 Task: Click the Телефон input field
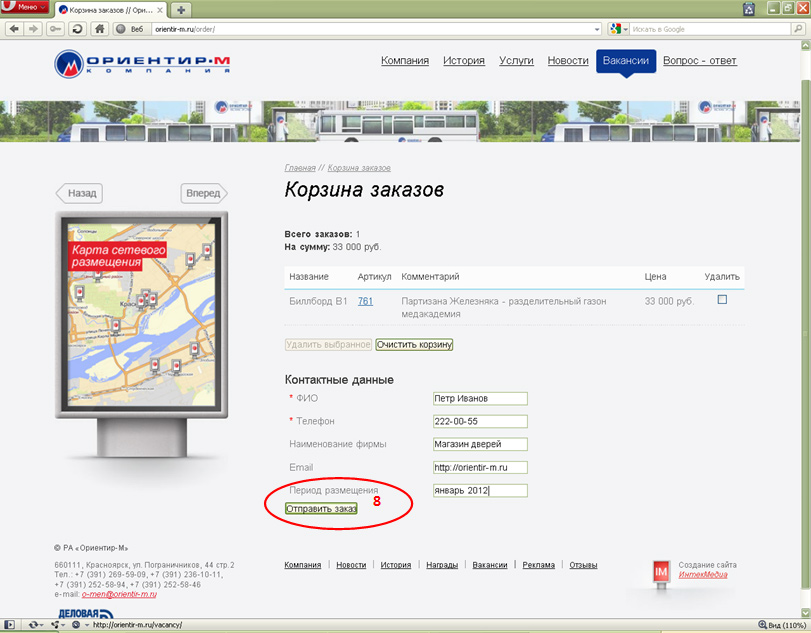[479, 421]
